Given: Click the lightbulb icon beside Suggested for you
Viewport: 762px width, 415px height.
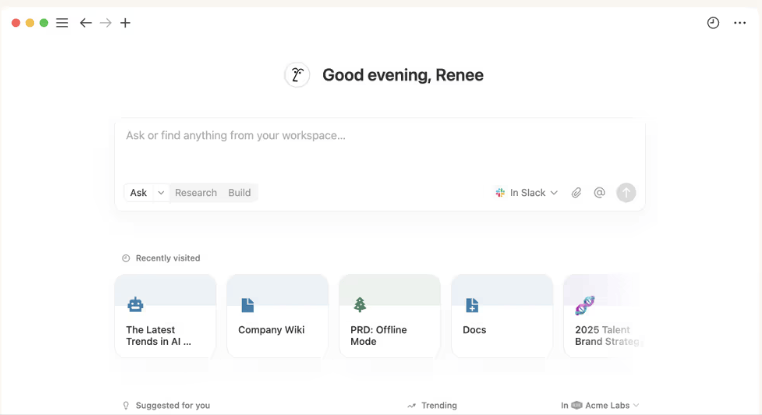Looking at the screenshot, I should click(x=126, y=405).
